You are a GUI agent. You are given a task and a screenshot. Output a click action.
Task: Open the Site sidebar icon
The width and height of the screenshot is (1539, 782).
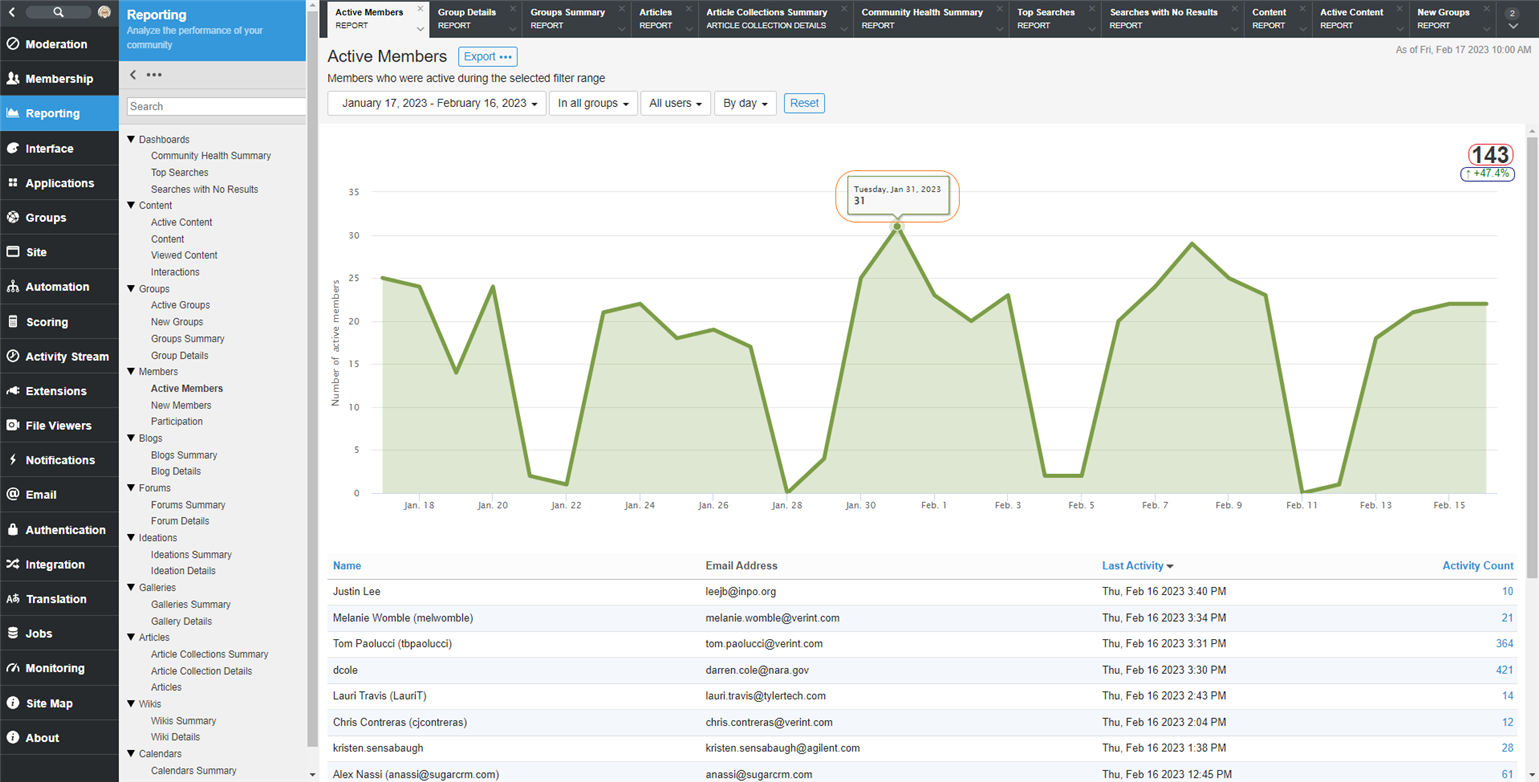pyautogui.click(x=13, y=252)
